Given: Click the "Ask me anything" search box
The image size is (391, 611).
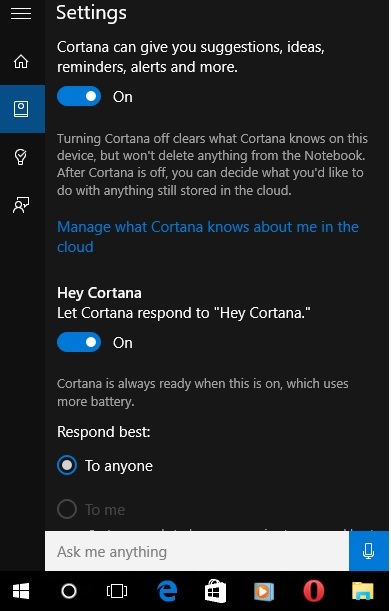Looking at the screenshot, I should click(197, 551).
